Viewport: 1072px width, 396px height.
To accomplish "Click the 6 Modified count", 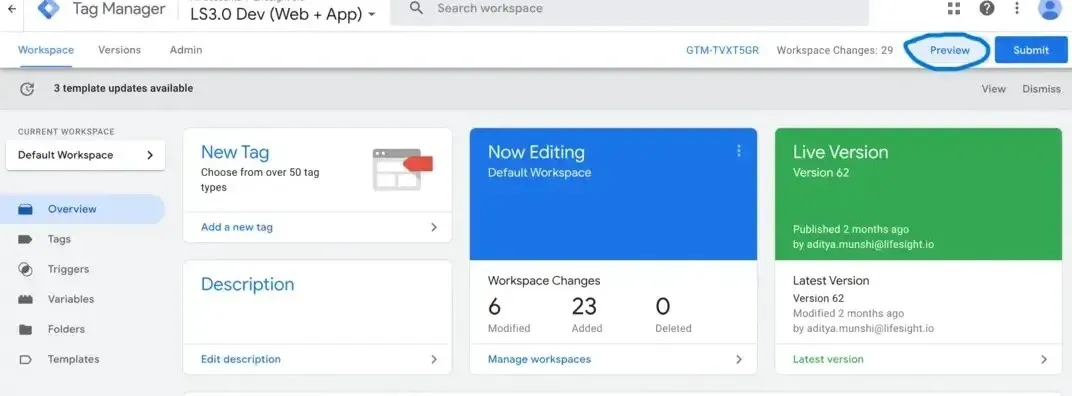I will (509, 314).
